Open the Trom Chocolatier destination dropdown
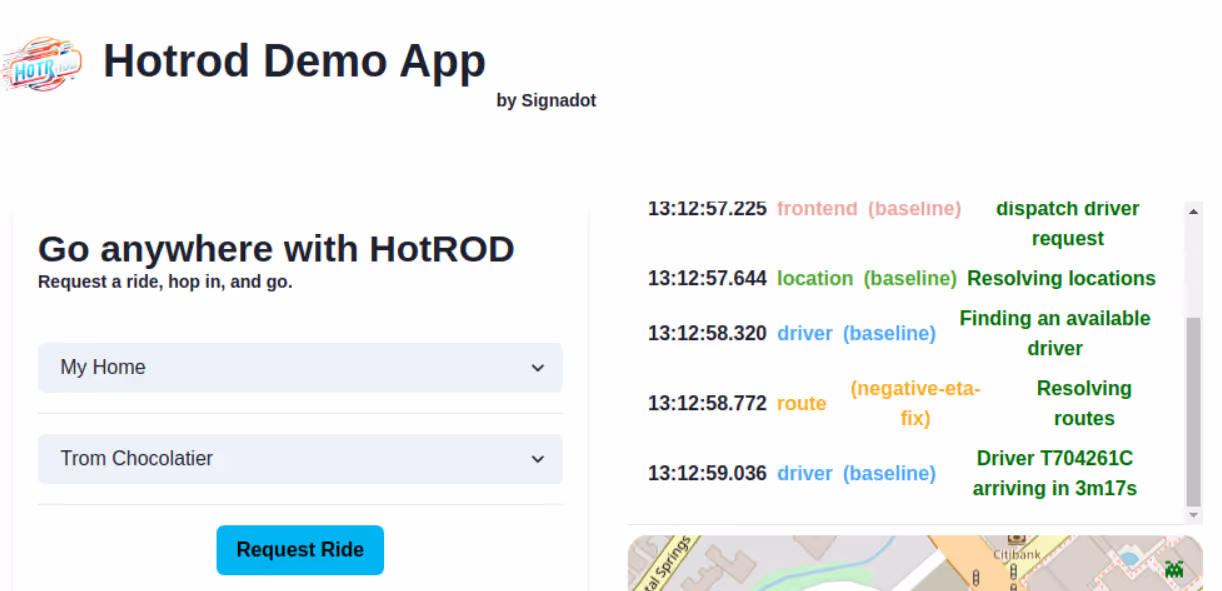Screen dimensions: 1222x591 [300, 459]
